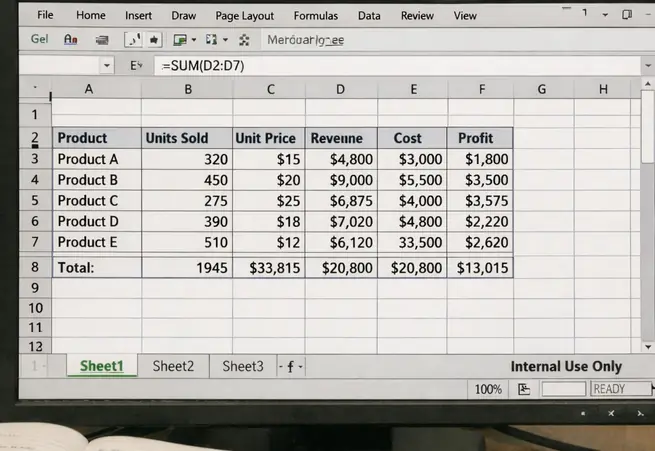Click the sheet navigation control left of Sheet1

point(38,366)
